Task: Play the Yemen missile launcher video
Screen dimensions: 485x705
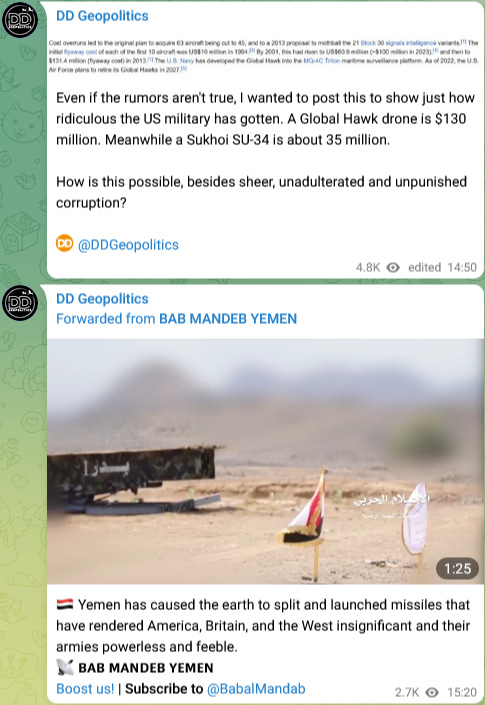Action: click(265, 461)
